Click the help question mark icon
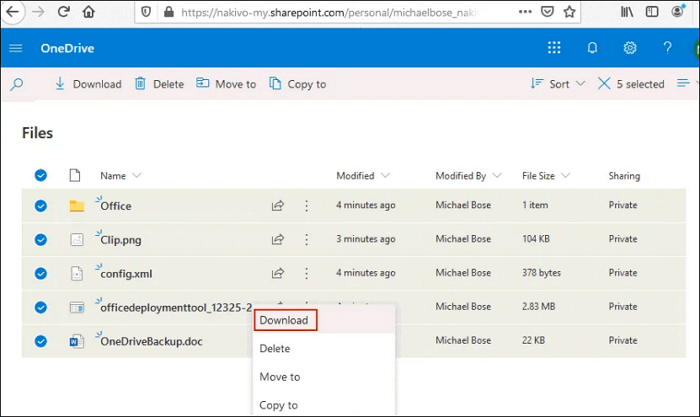The width and height of the screenshot is (700, 417). 668,48
